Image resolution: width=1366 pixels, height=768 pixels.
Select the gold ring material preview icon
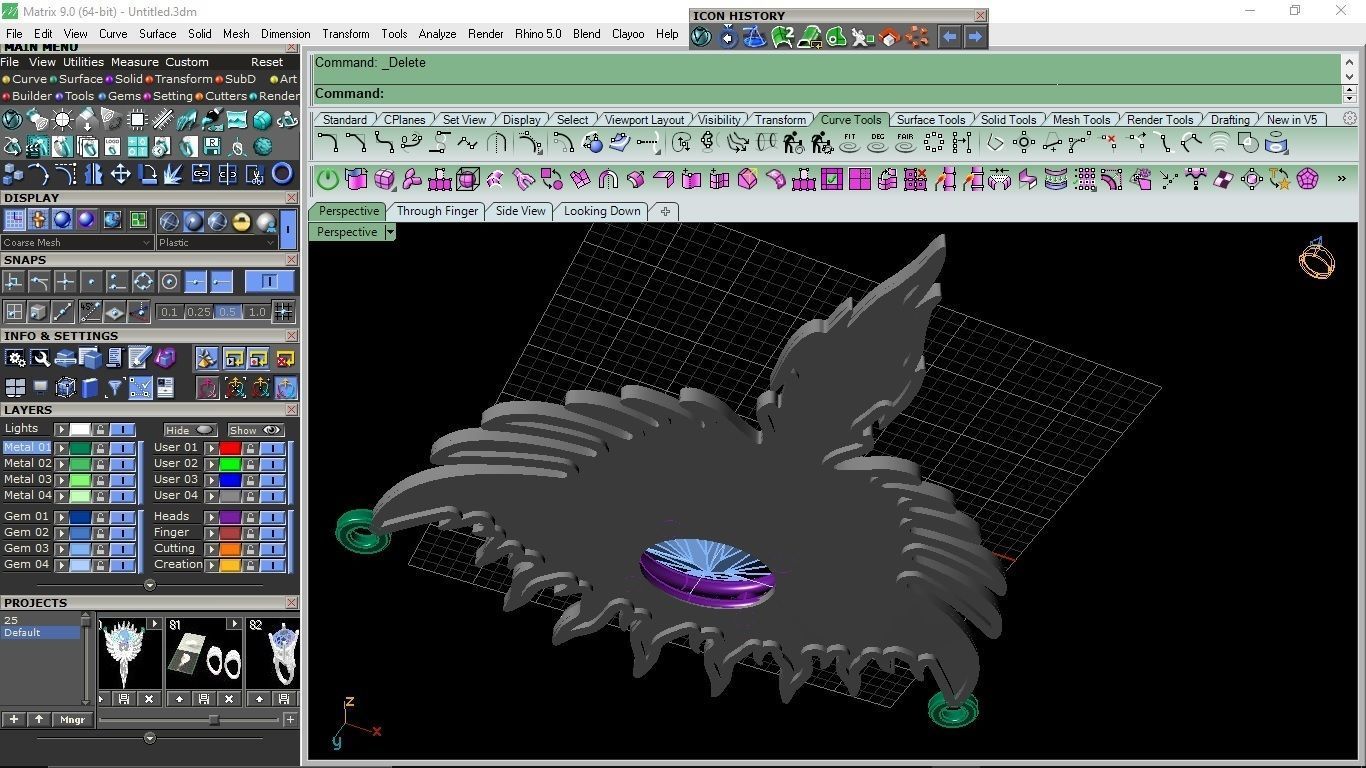(241, 222)
